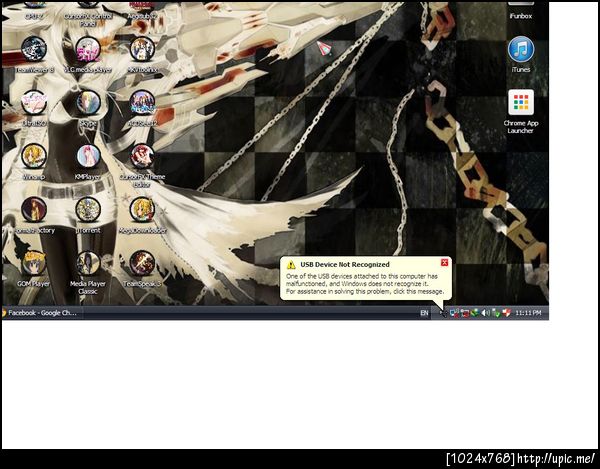Select the GOM Player desktop icon
600x469 pixels.
point(34,263)
